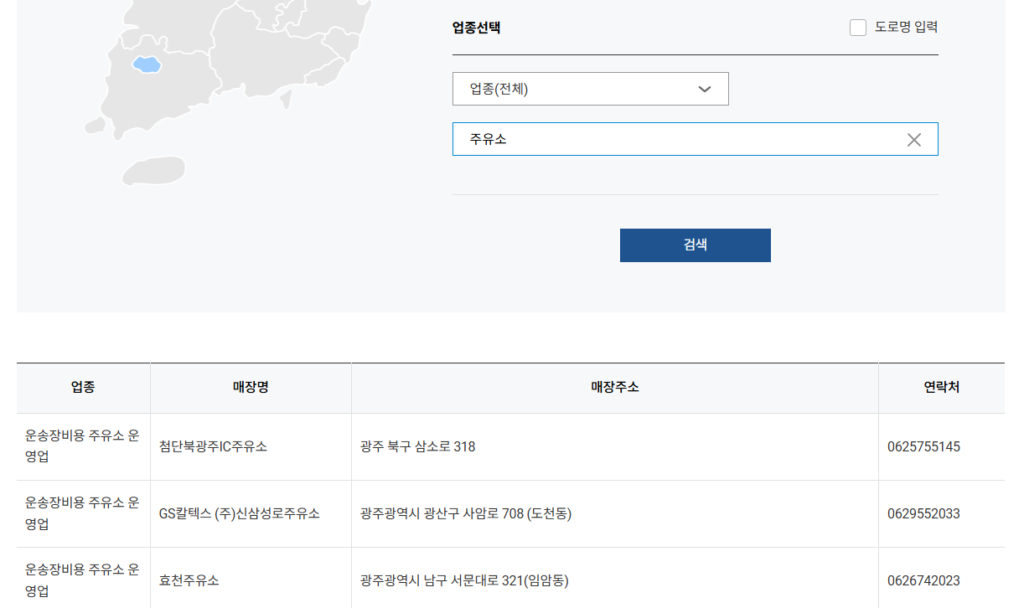Click the 업종 table header
The height and width of the screenshot is (608, 1024).
pos(82,387)
